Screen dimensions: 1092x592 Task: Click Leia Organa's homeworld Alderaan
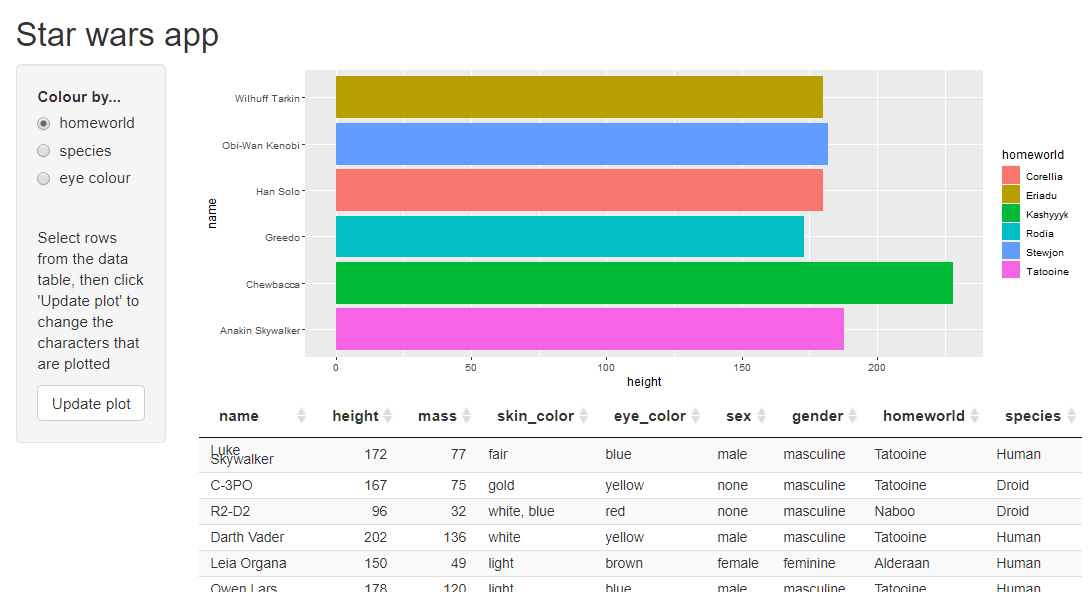[x=902, y=563]
